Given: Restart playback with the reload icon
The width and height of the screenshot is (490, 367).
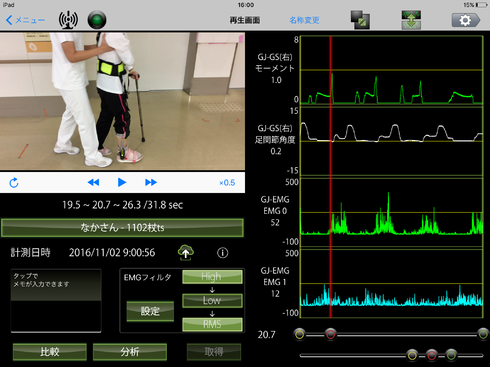Looking at the screenshot, I should [14, 183].
